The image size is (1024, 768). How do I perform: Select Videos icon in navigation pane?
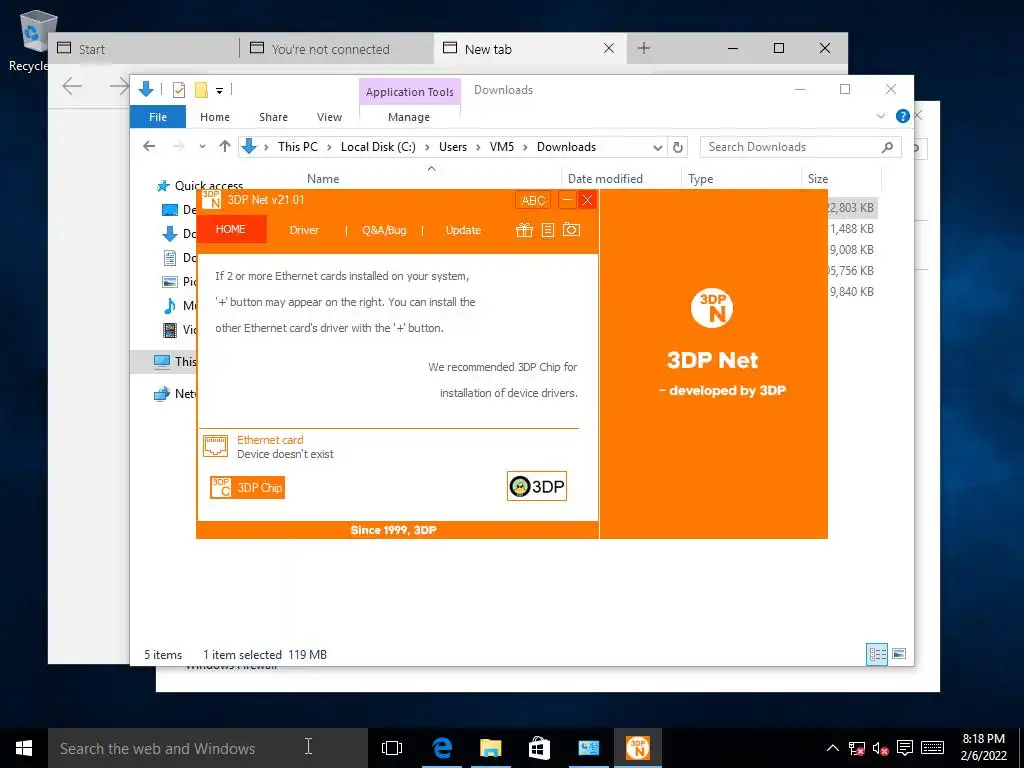(170, 330)
